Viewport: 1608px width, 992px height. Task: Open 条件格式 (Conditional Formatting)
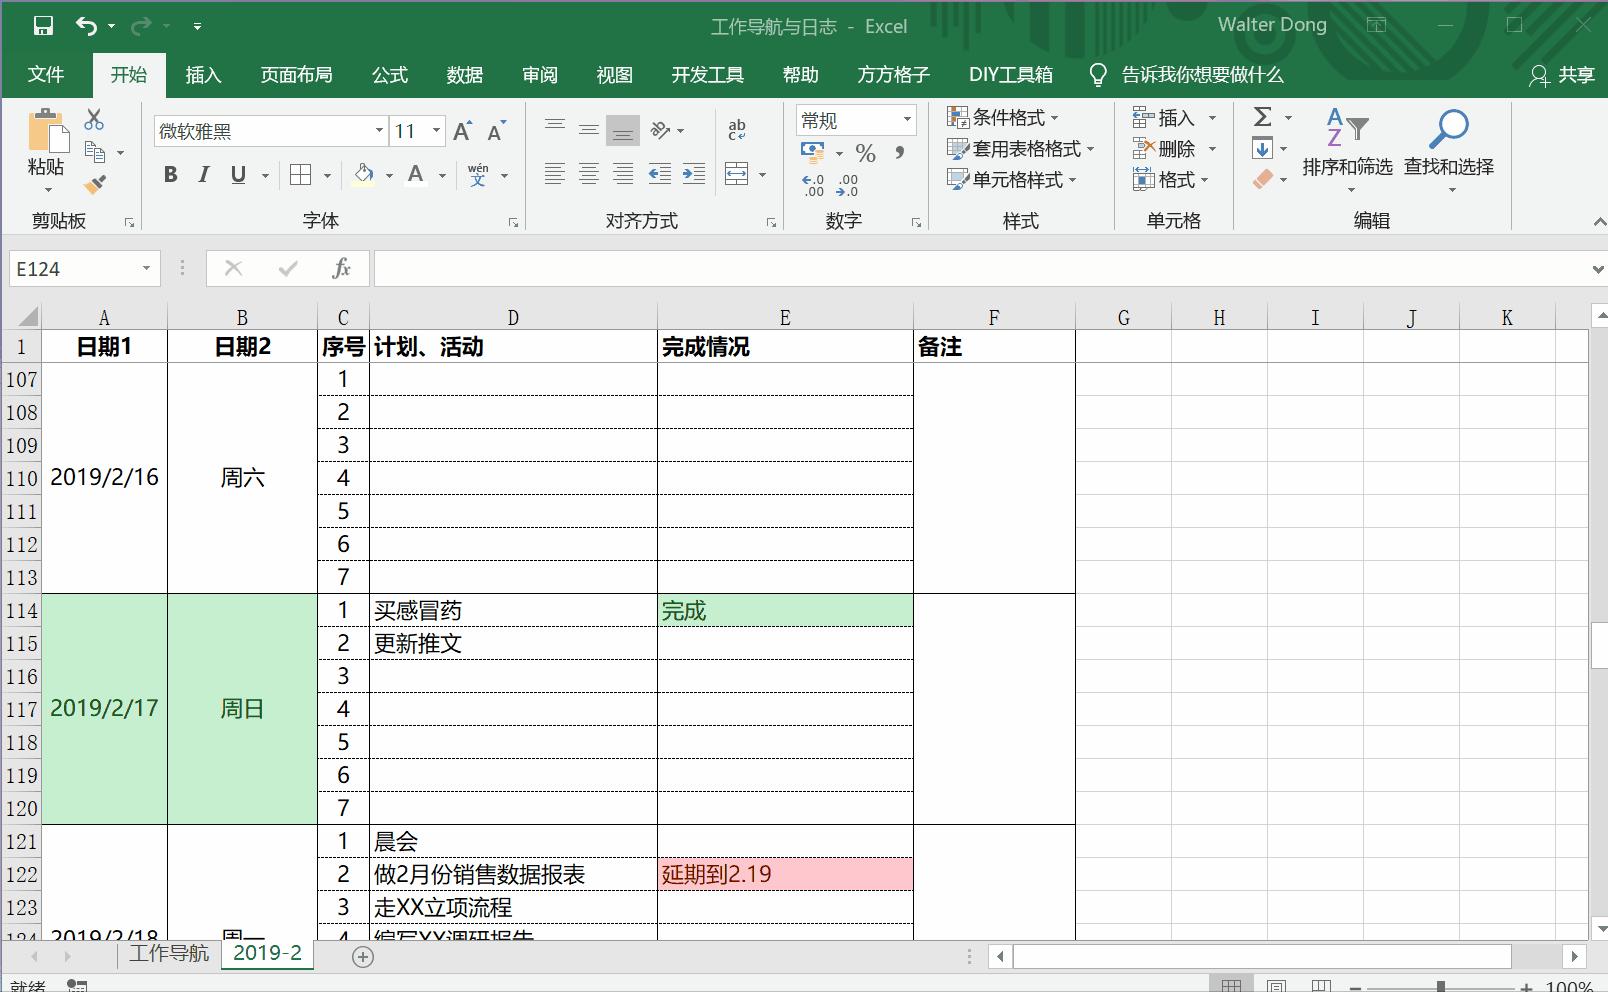[1005, 117]
